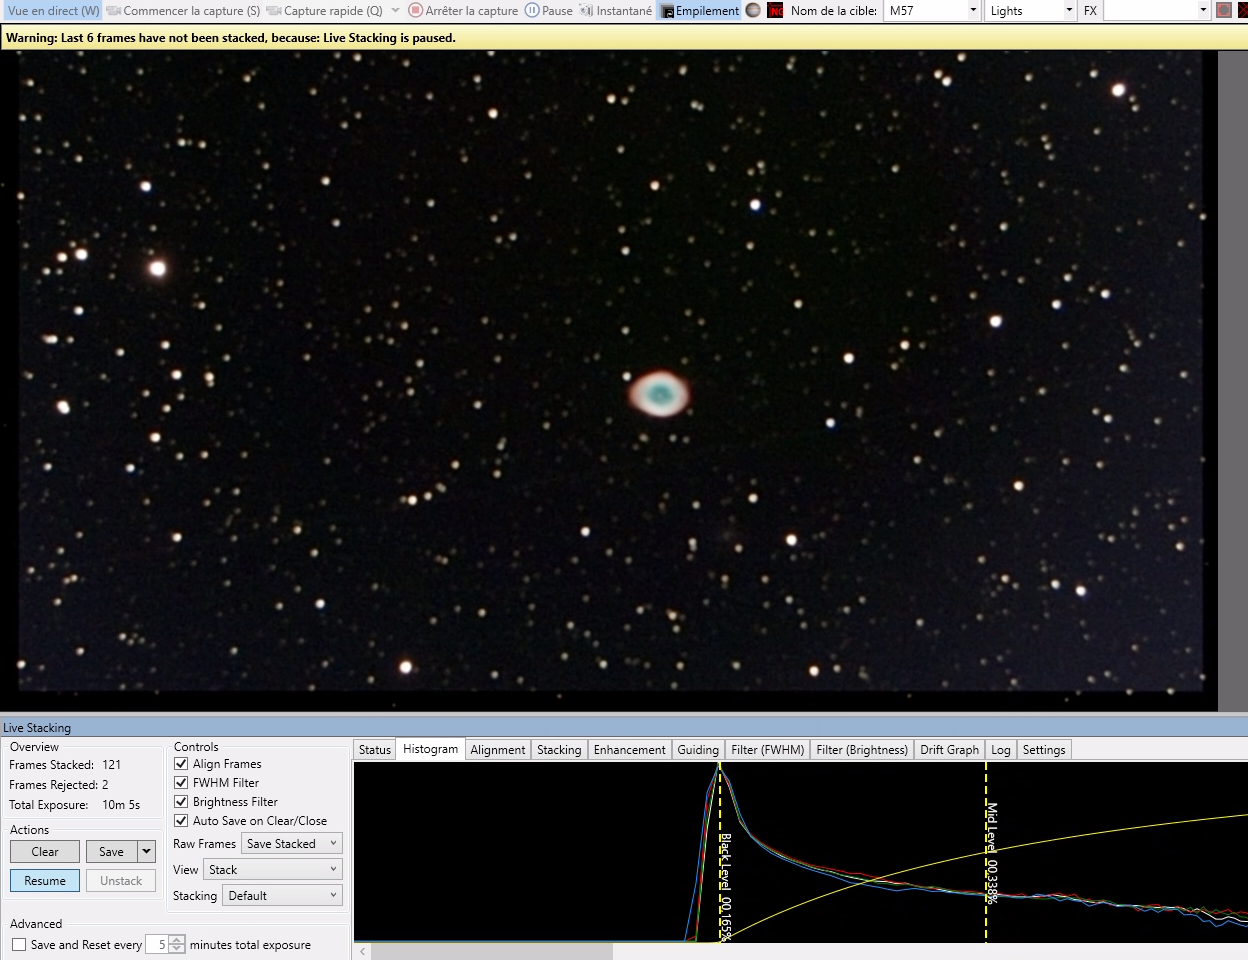Uncheck Align Frames checkbox
This screenshot has width=1248, height=960.
(x=181, y=764)
